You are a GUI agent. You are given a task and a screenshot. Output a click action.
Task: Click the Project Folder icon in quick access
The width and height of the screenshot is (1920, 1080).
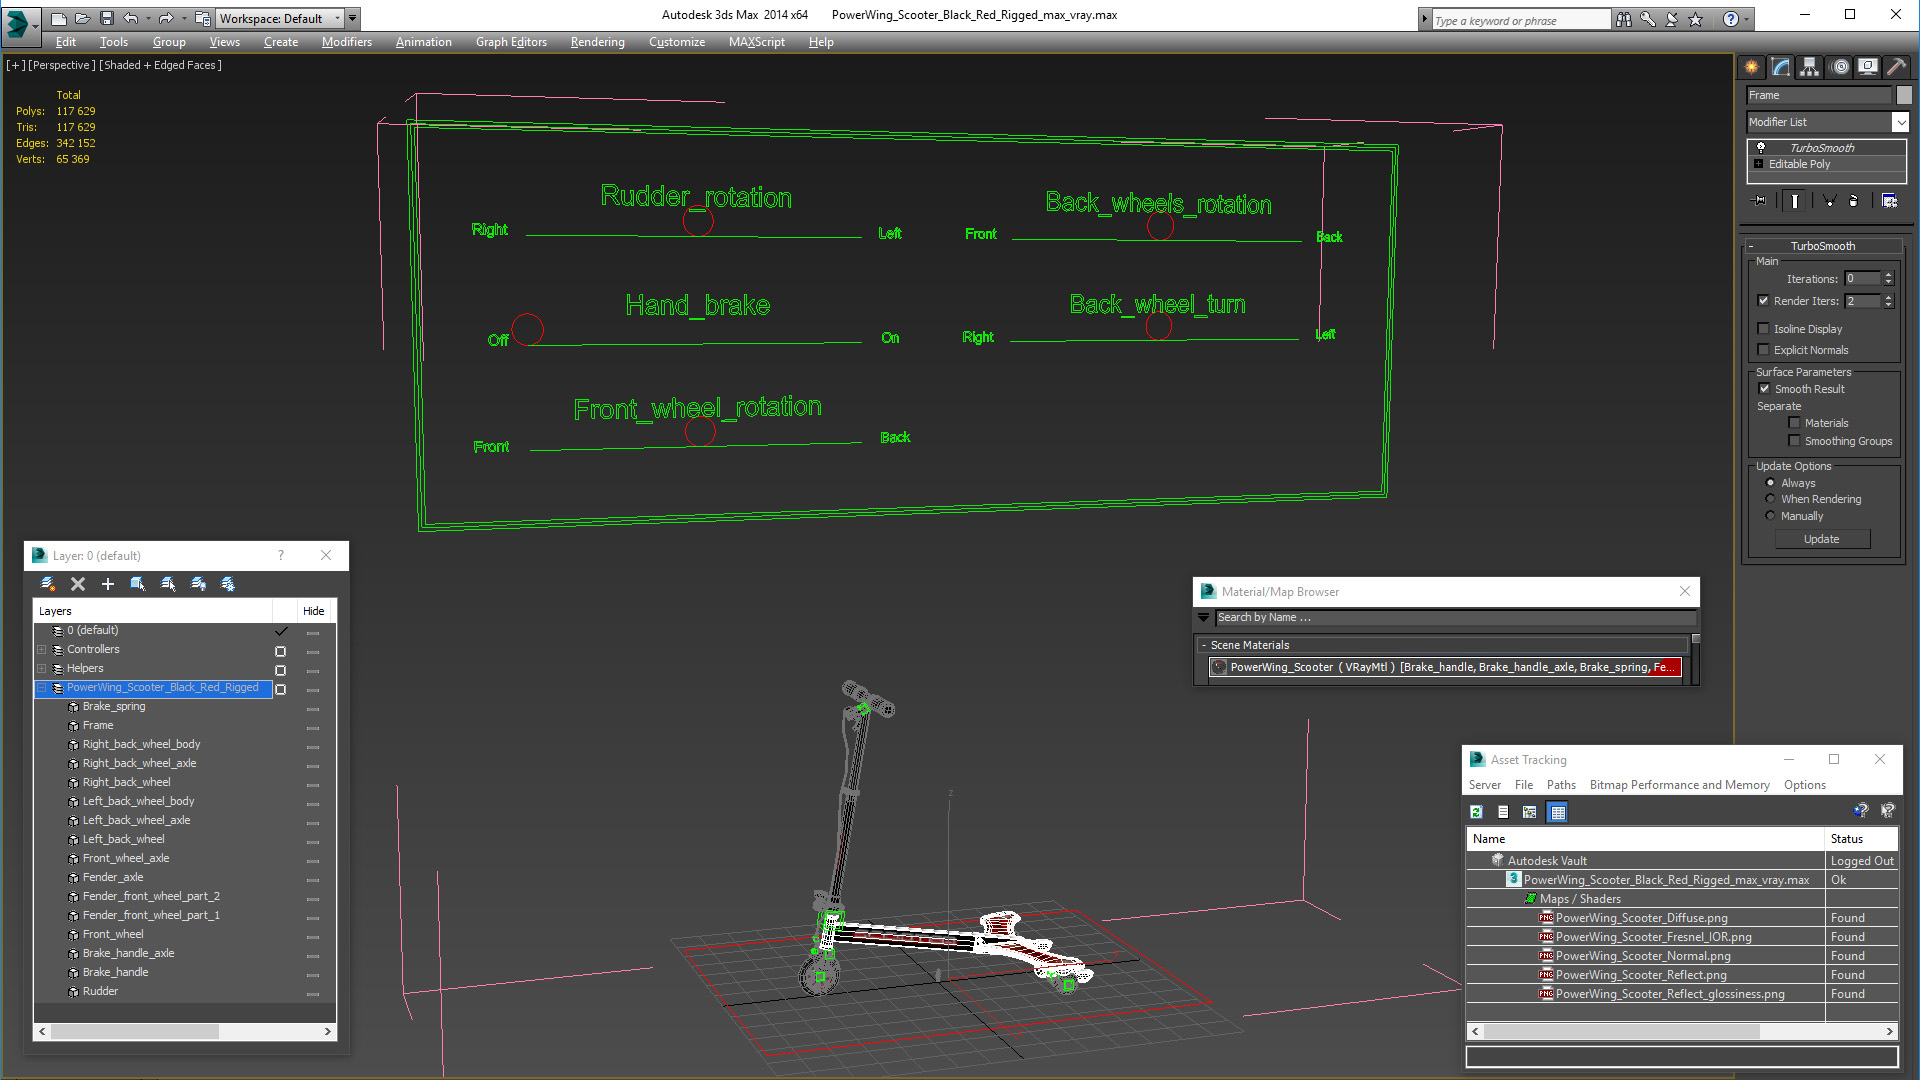(x=202, y=18)
